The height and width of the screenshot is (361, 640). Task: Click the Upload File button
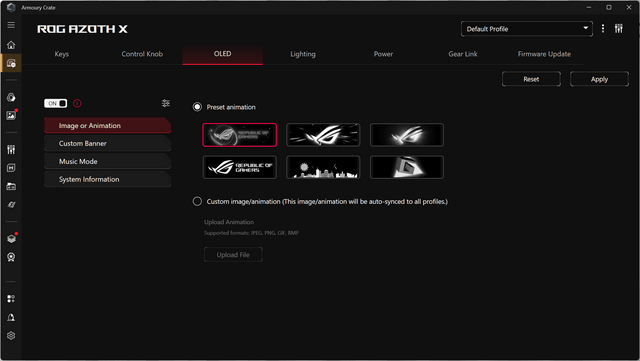(233, 255)
